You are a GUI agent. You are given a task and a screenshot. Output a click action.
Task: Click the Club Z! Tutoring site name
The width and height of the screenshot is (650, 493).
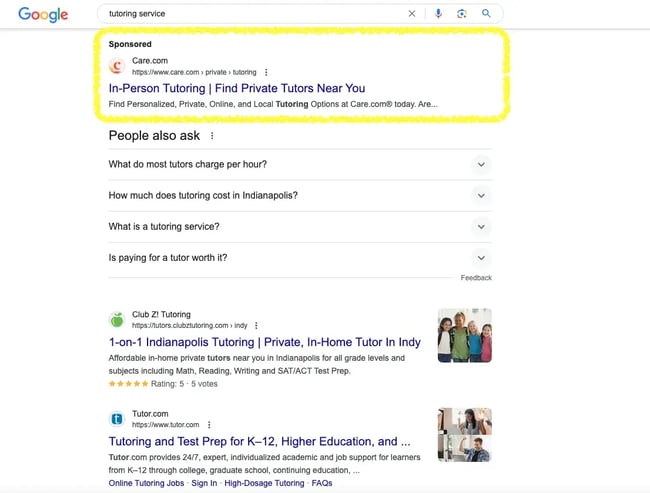[x=161, y=314]
